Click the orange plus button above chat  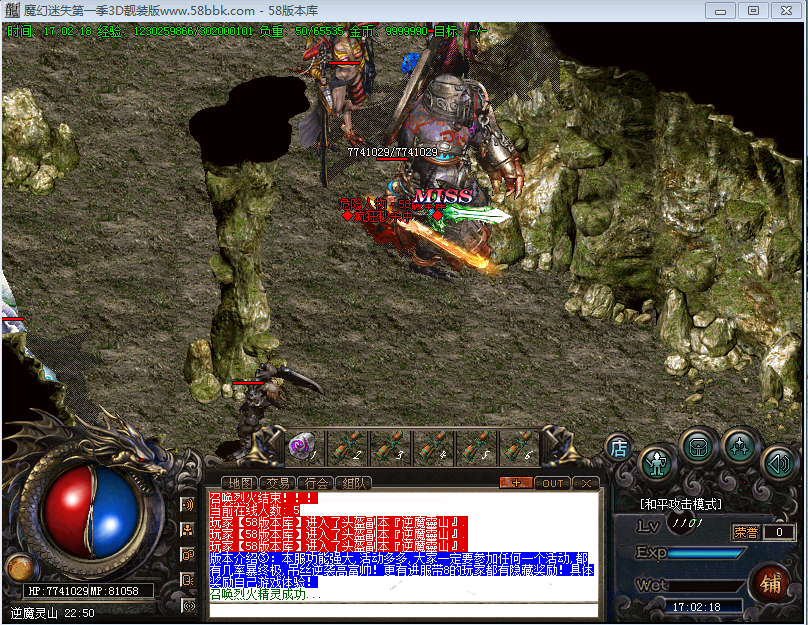(x=516, y=483)
